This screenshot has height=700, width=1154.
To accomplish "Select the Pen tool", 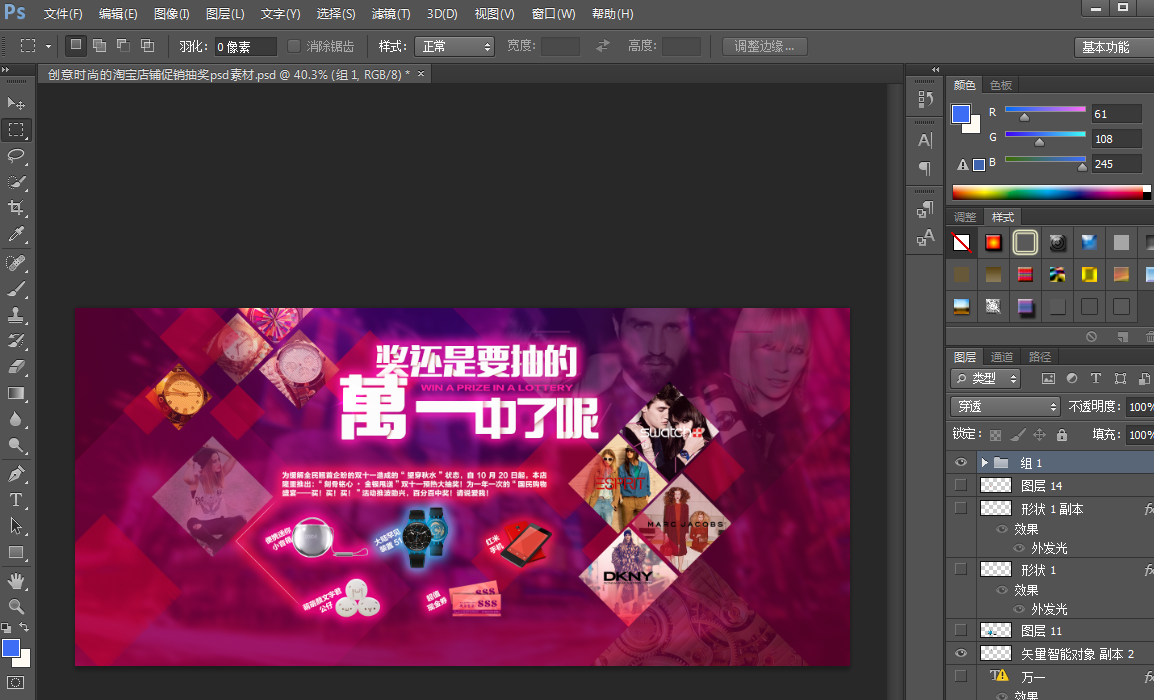I will click(15, 473).
